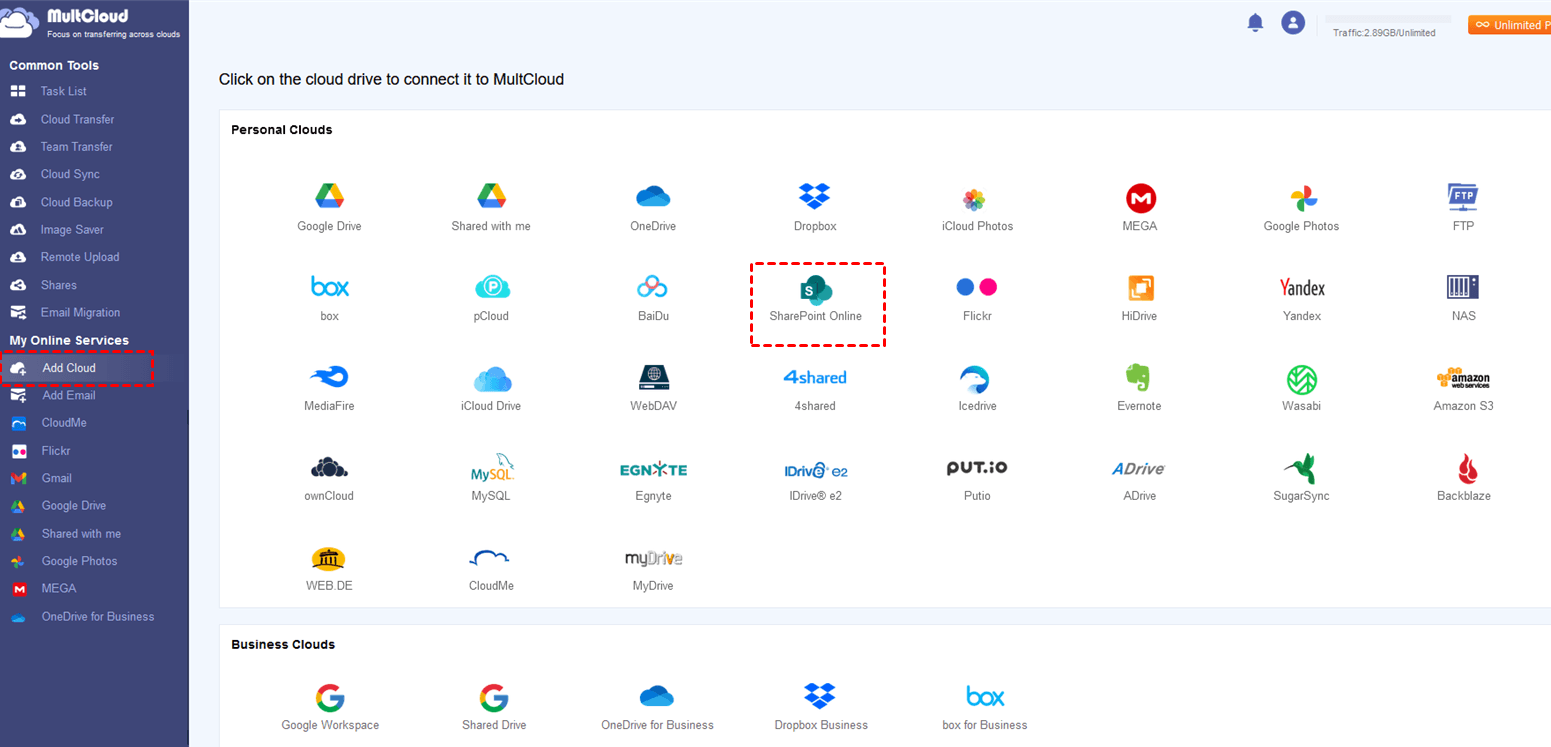The width and height of the screenshot is (1551, 747).
Task: Add the Evernote elephant icon
Action: (1139, 377)
